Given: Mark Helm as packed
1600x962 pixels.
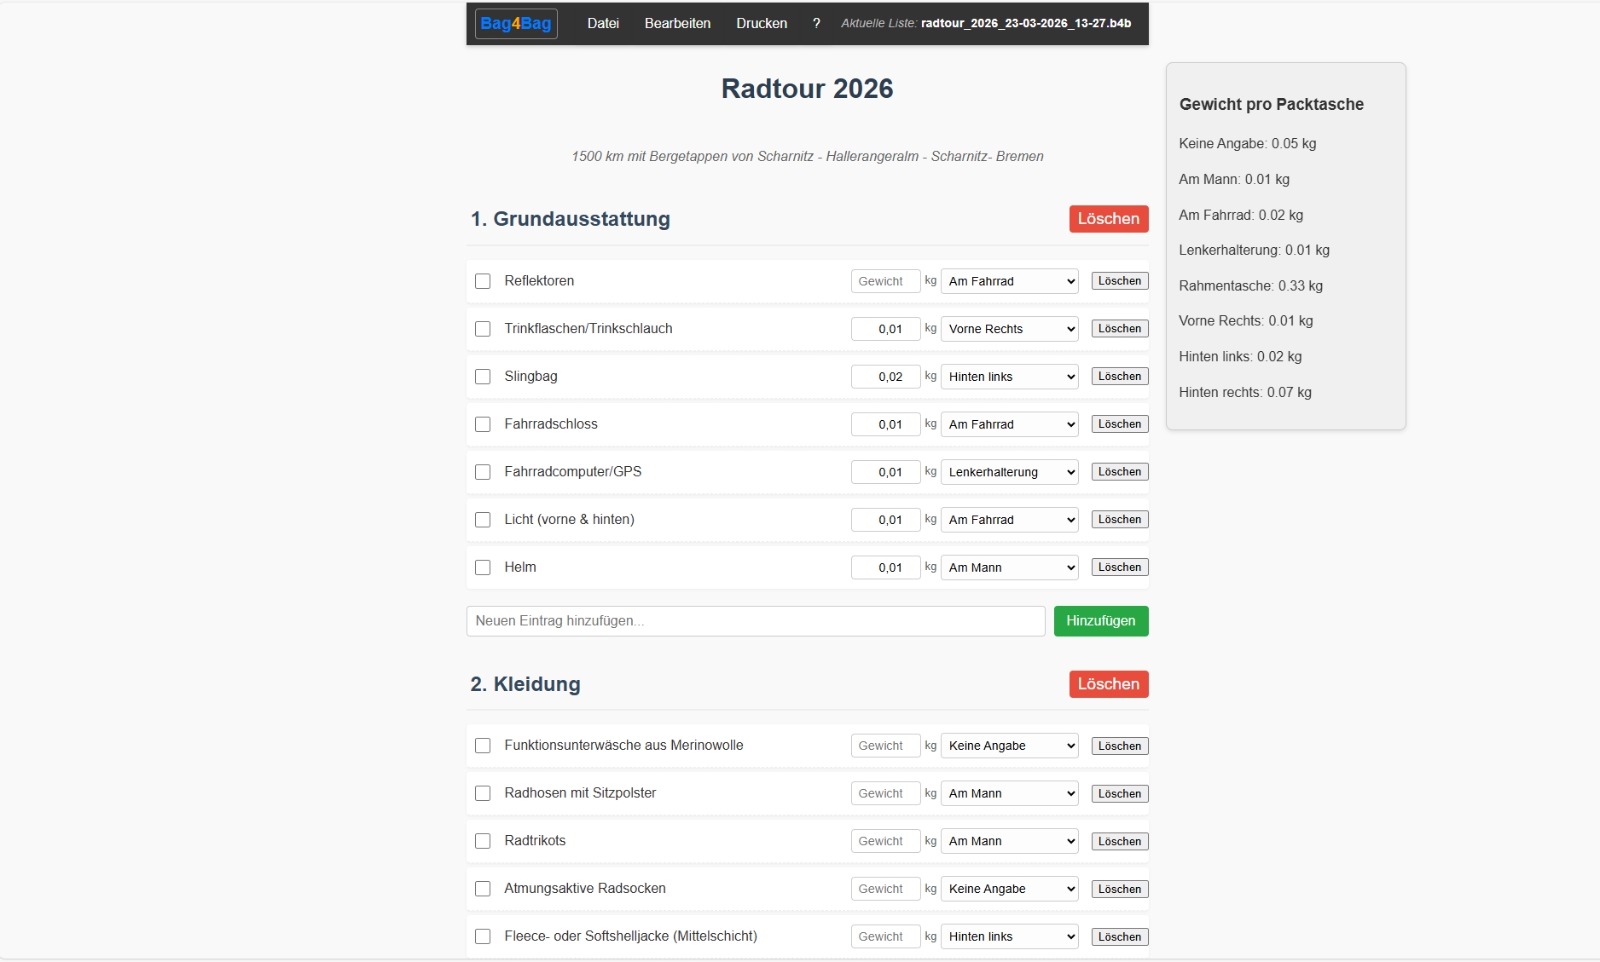Looking at the screenshot, I should [483, 568].
